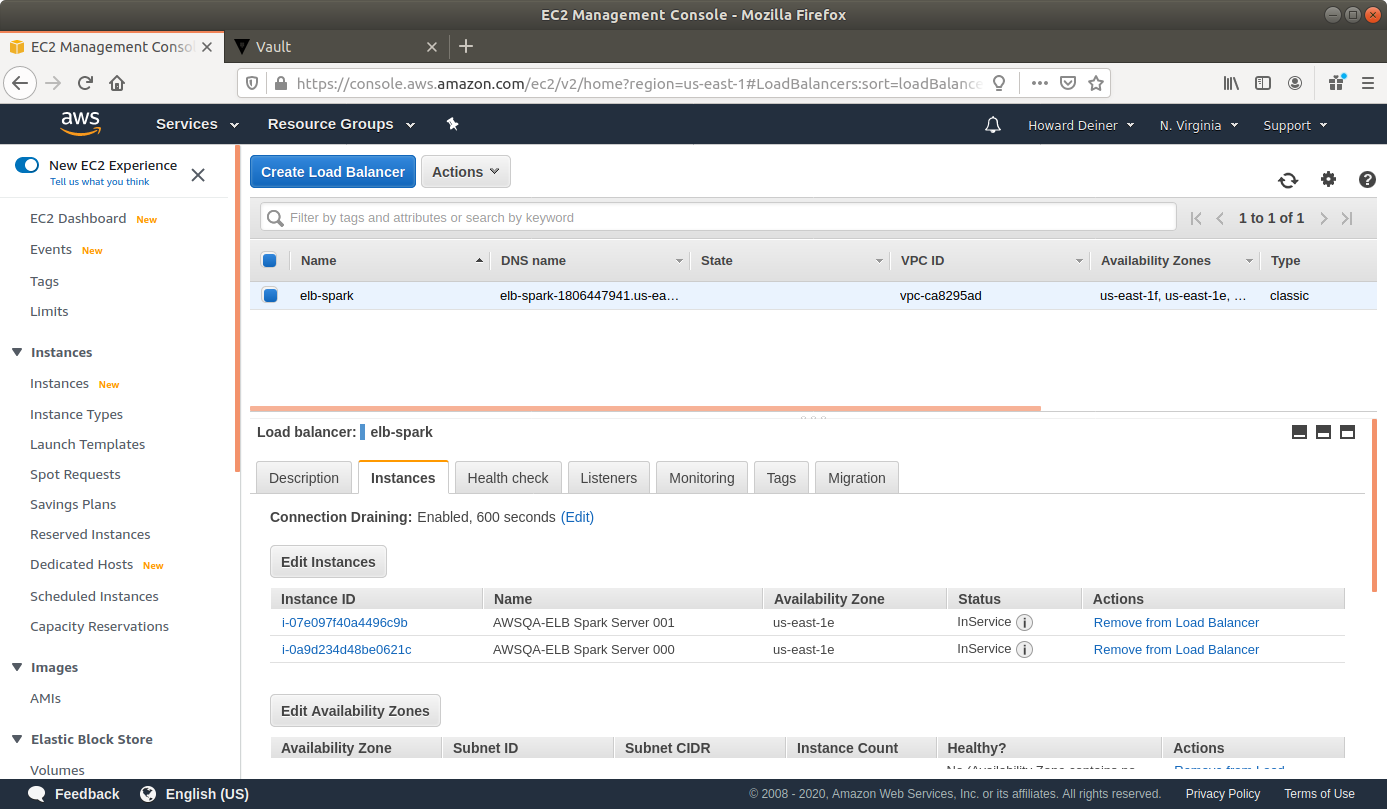The image size is (1387, 809).
Task: Switch to the Monitoring tab
Action: 702,478
